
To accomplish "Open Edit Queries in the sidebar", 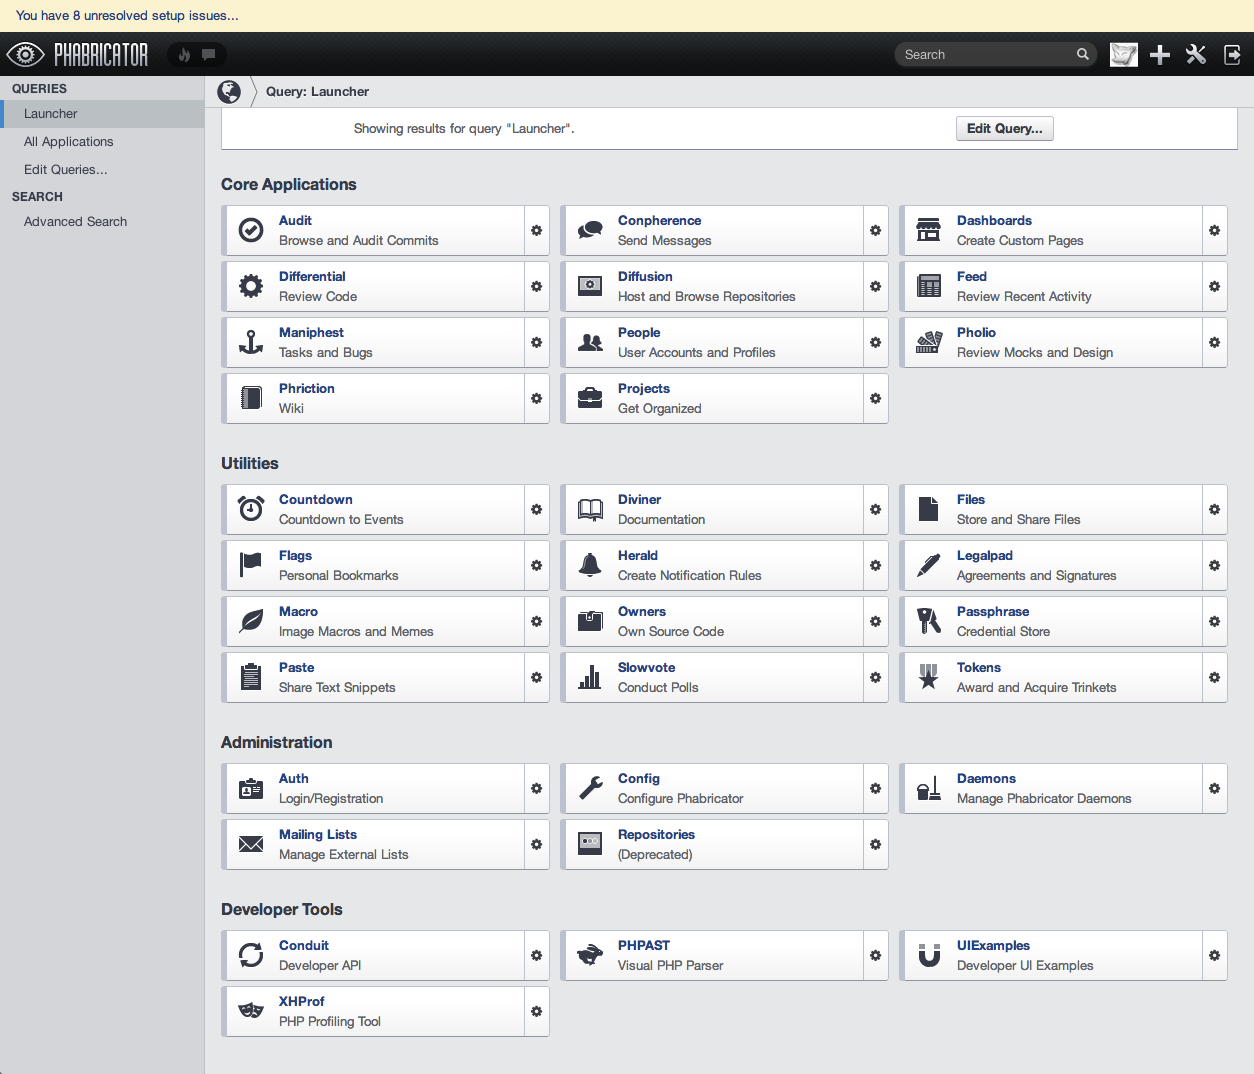I will click(x=65, y=170).
